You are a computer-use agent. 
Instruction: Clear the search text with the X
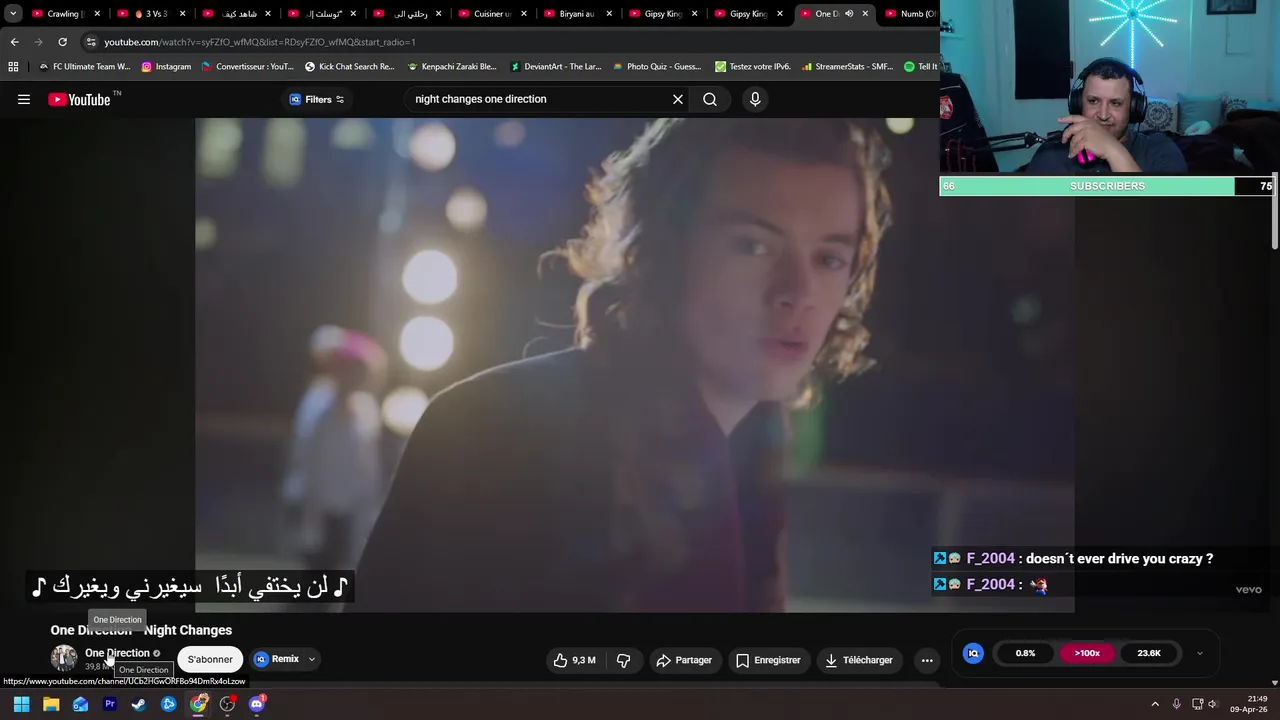678,99
